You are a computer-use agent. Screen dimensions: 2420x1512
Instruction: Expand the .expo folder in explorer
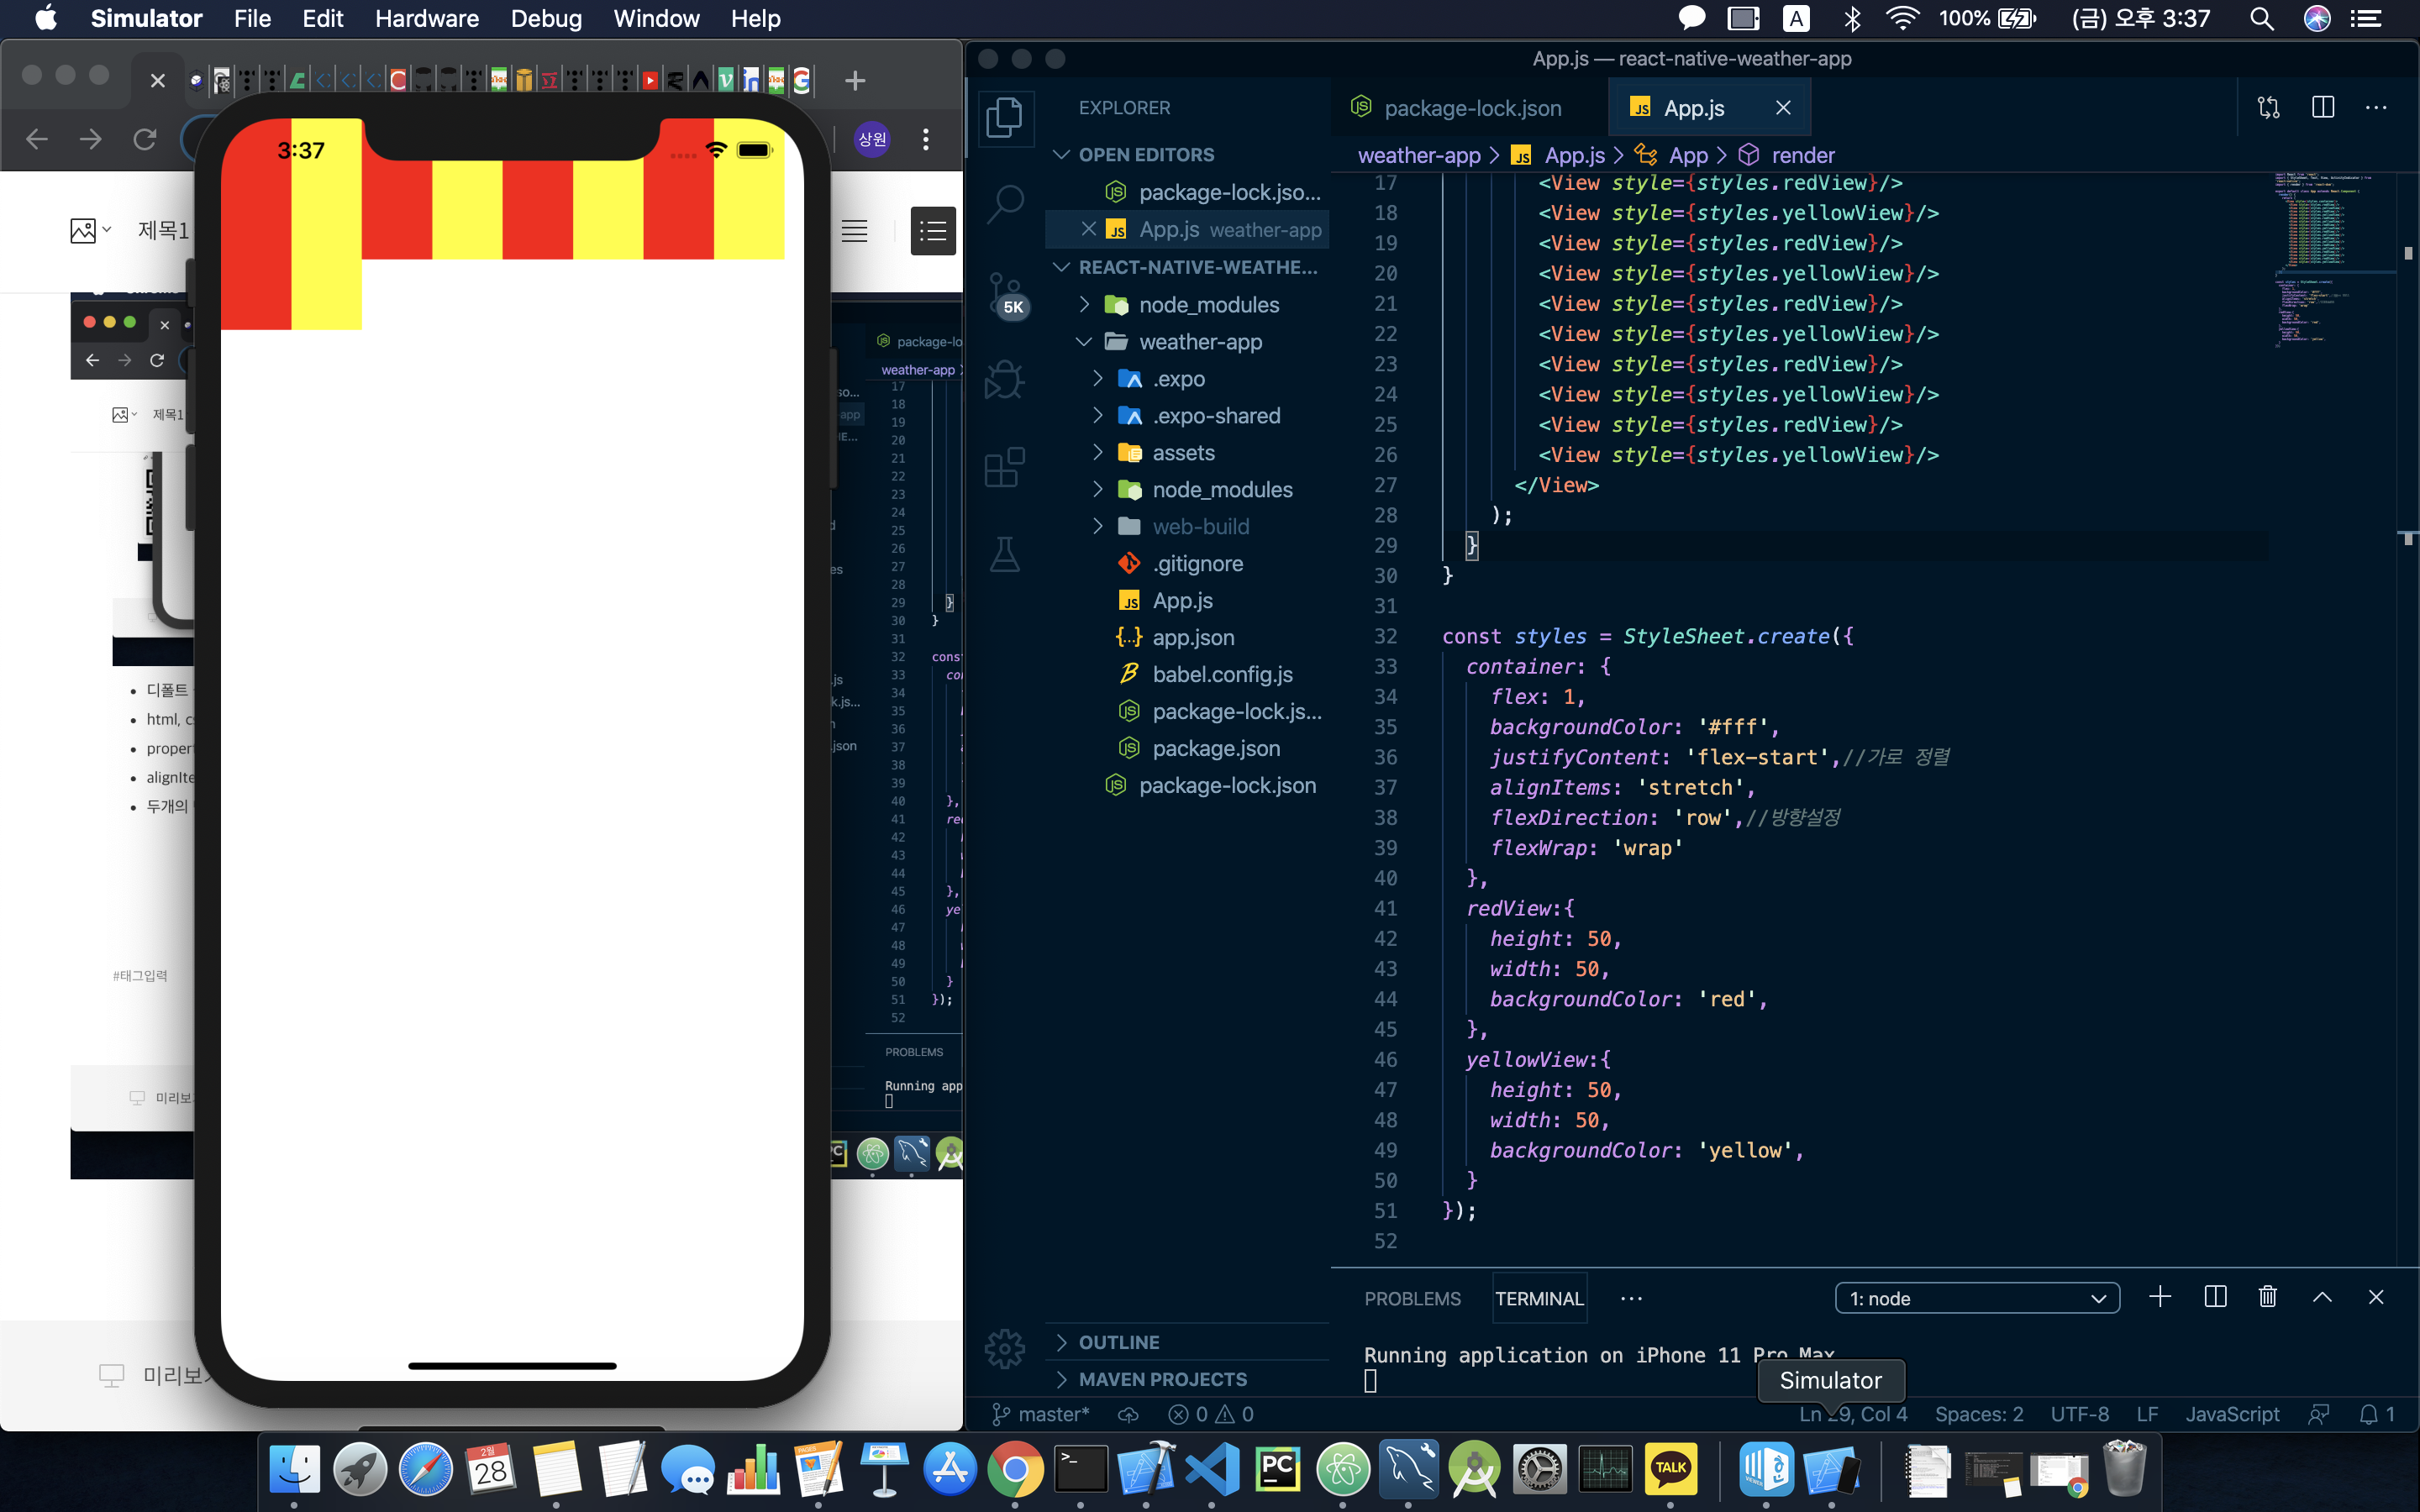[1178, 379]
